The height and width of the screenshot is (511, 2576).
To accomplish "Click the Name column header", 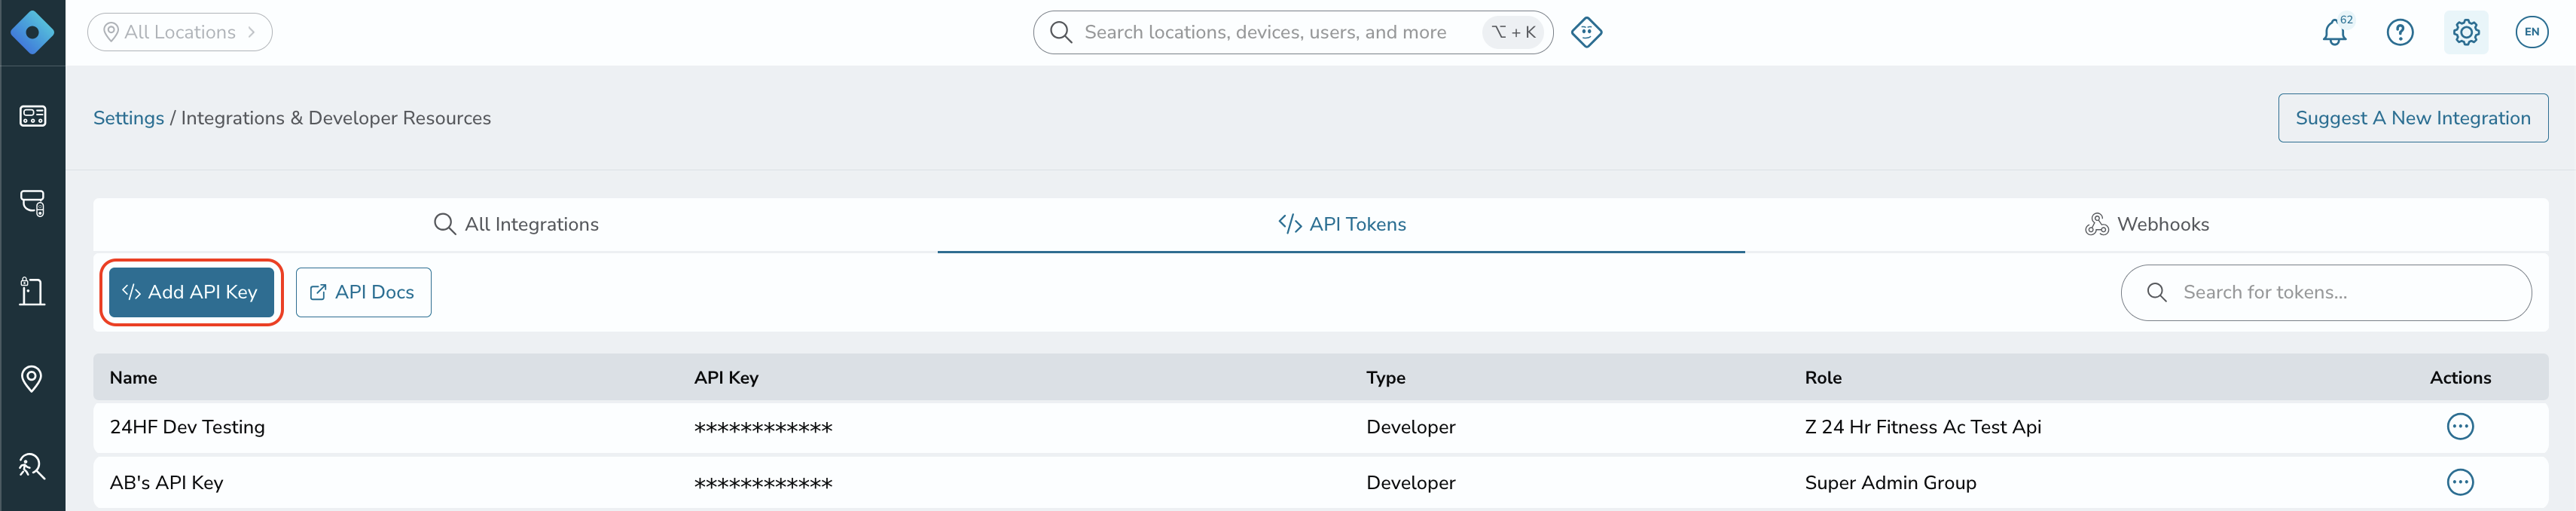I will (133, 378).
